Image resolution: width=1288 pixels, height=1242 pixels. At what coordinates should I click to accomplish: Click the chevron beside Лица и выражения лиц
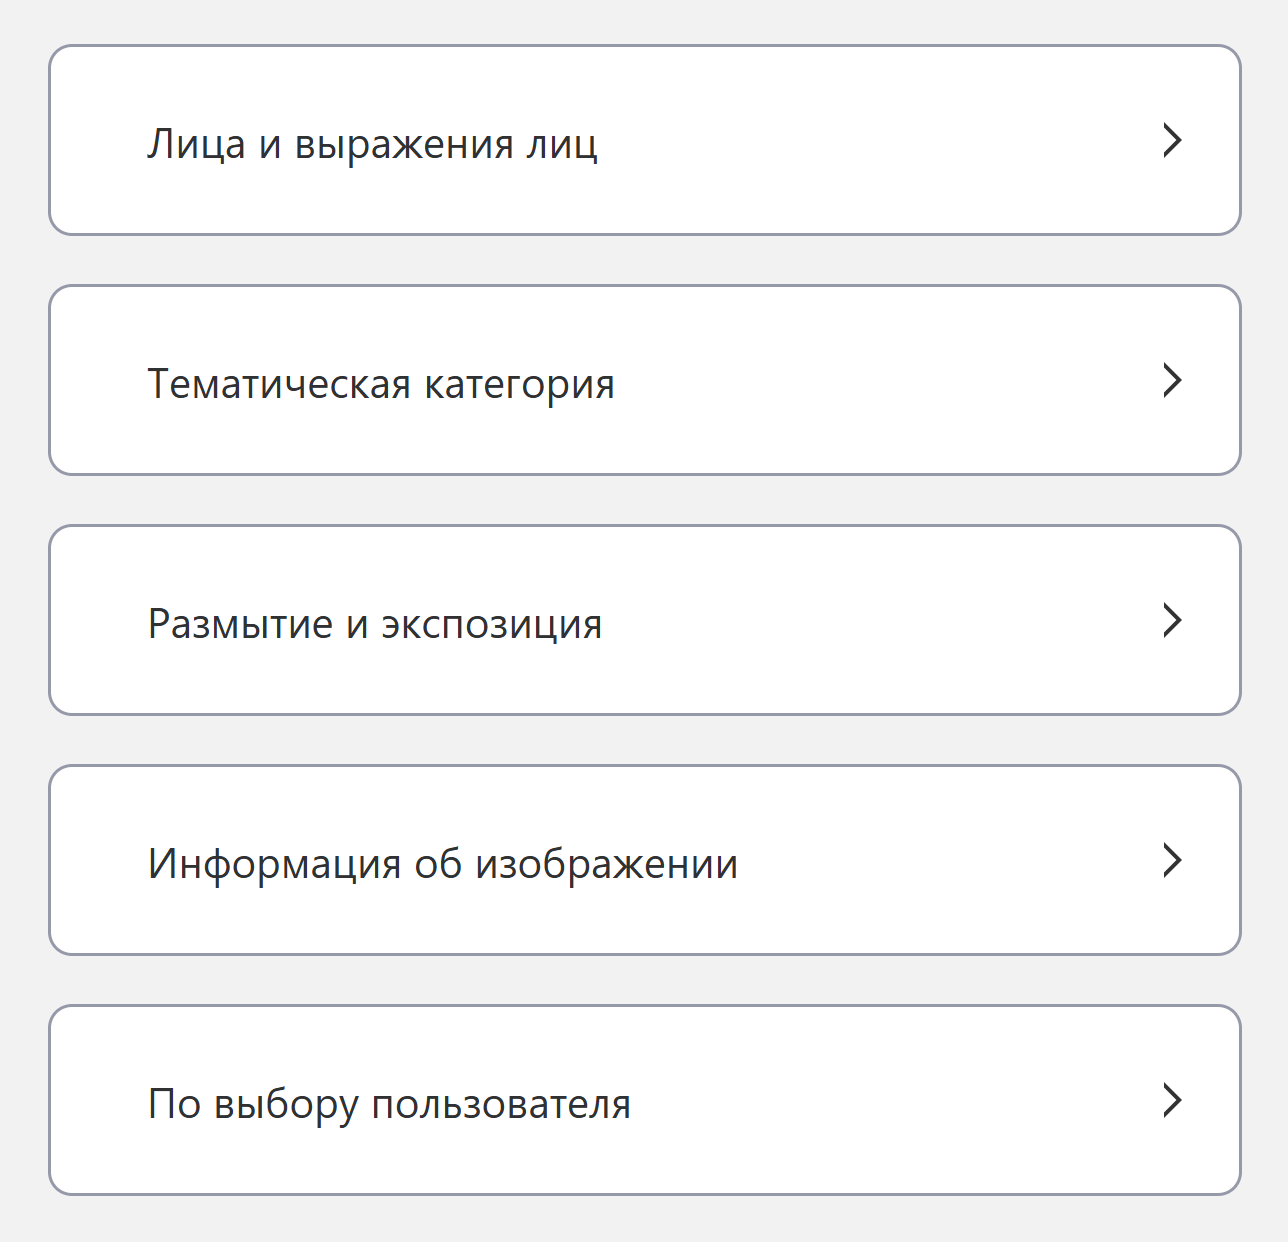tap(1172, 141)
